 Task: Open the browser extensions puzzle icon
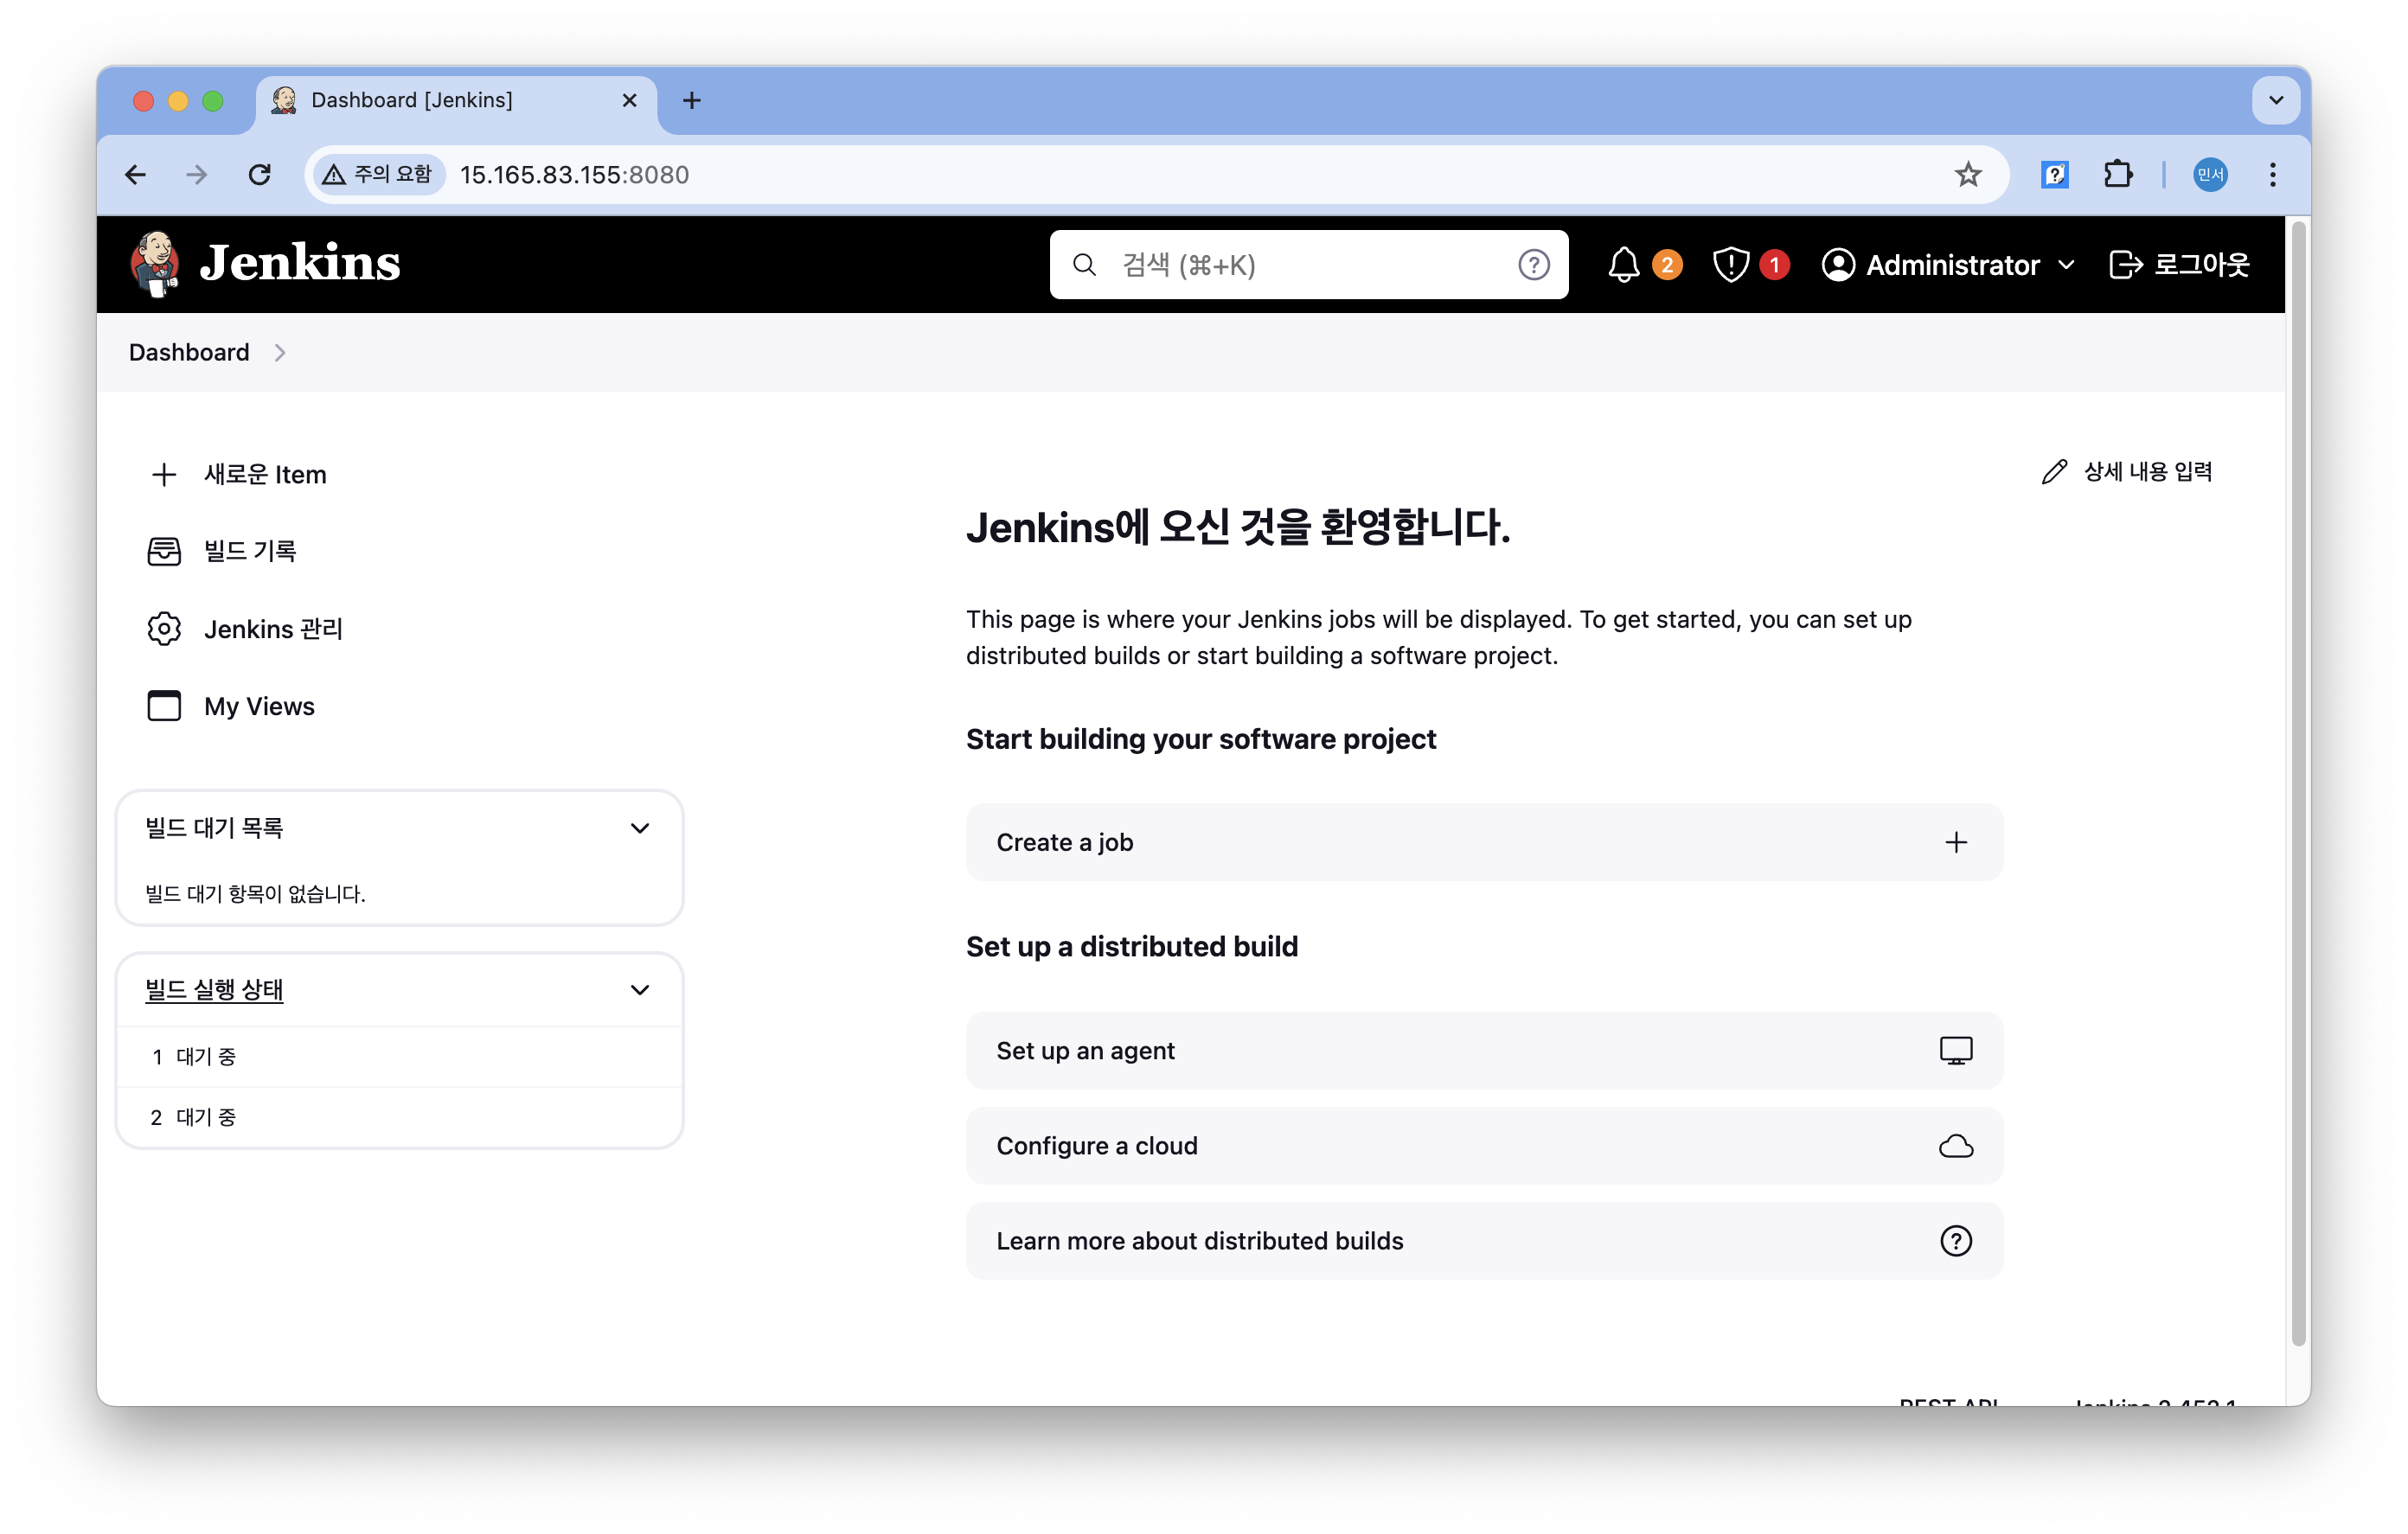coord(2117,175)
